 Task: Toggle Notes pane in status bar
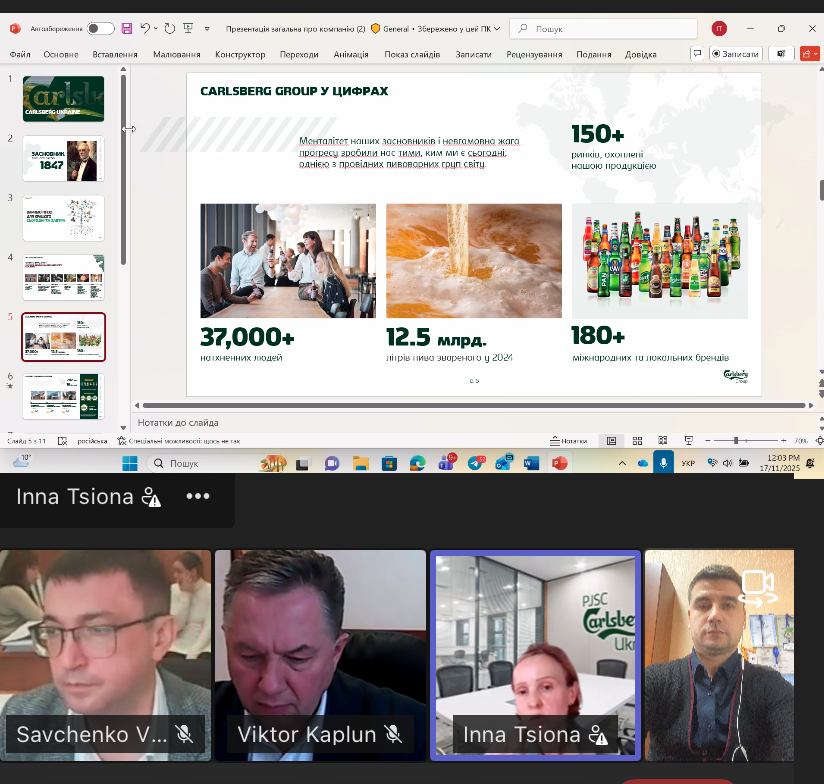point(569,441)
